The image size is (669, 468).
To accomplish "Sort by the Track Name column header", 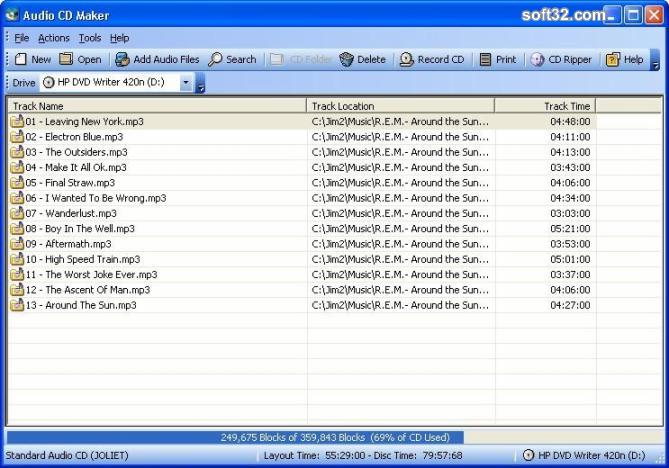I will [157, 106].
